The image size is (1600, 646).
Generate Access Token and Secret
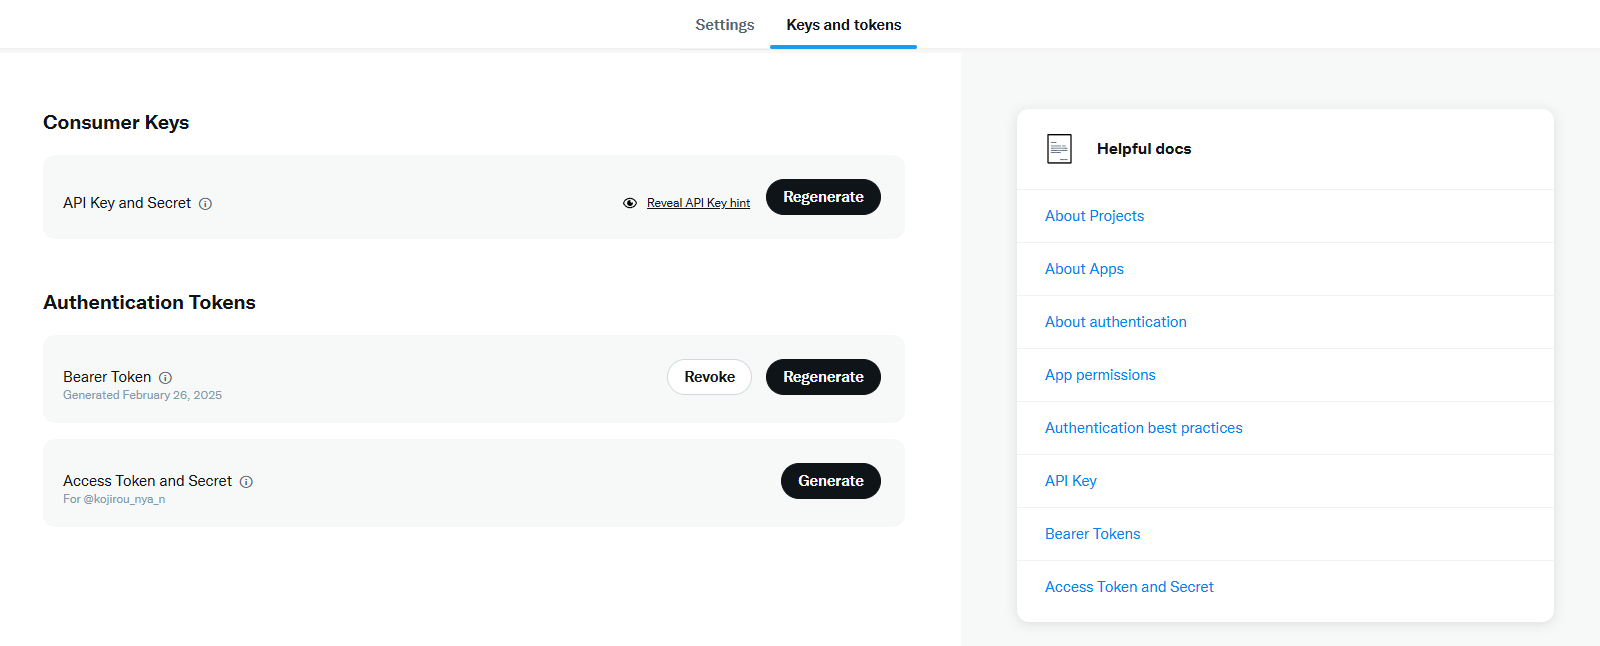click(x=831, y=481)
